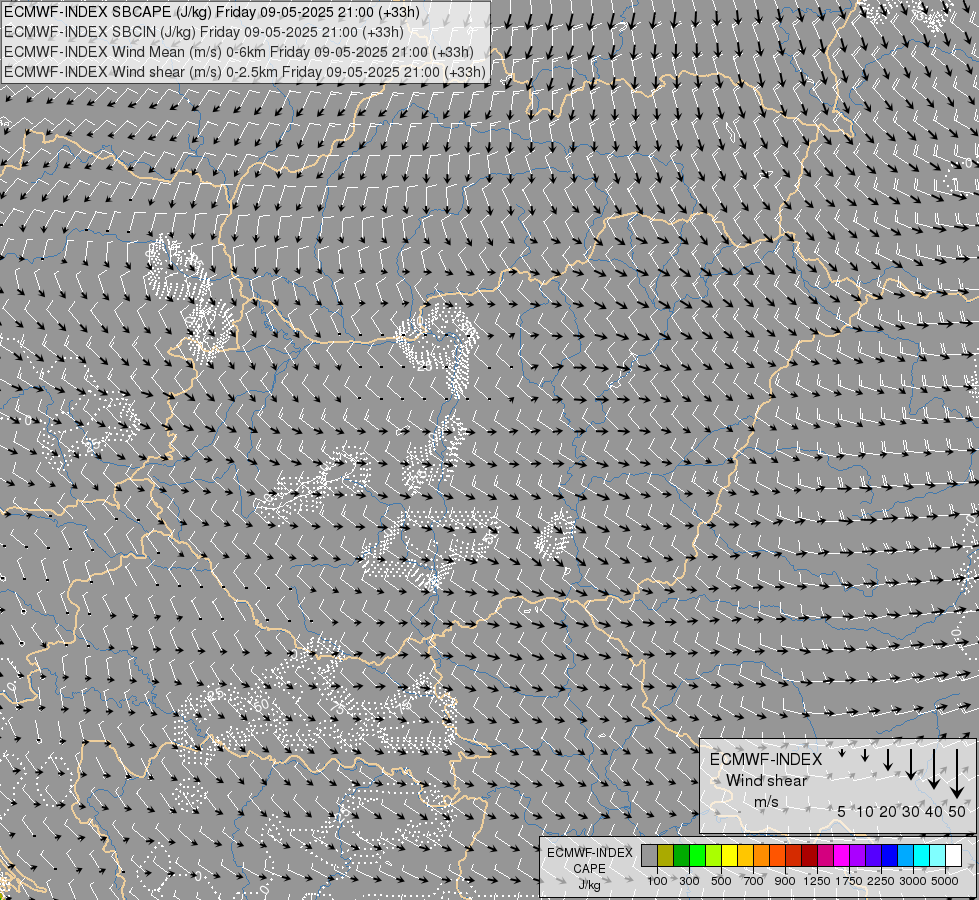Click the 5000 CAPE scale value
The height and width of the screenshot is (900, 979).
click(945, 881)
